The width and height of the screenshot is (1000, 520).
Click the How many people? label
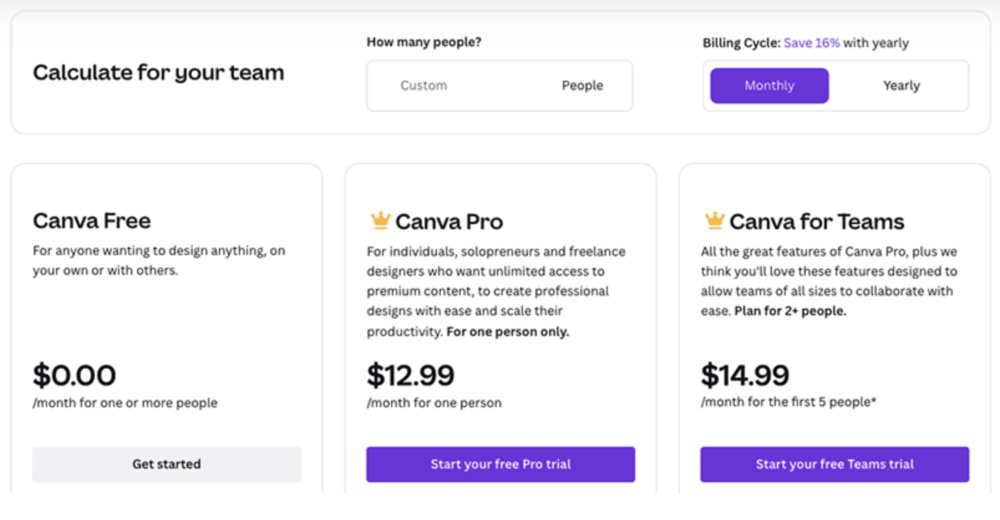coord(424,42)
